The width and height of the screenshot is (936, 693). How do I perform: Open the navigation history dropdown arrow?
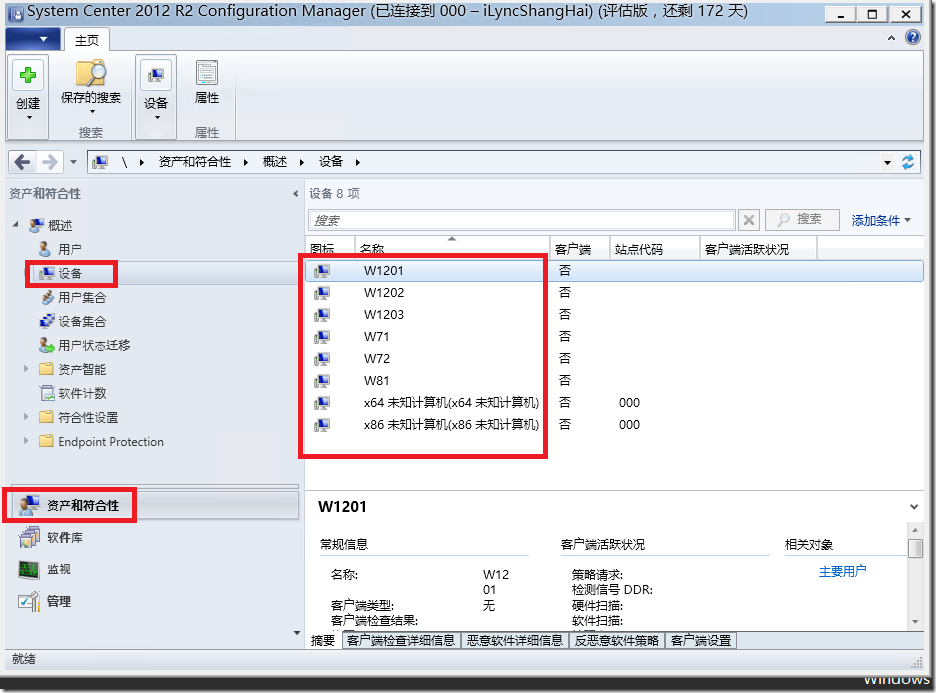(73, 162)
